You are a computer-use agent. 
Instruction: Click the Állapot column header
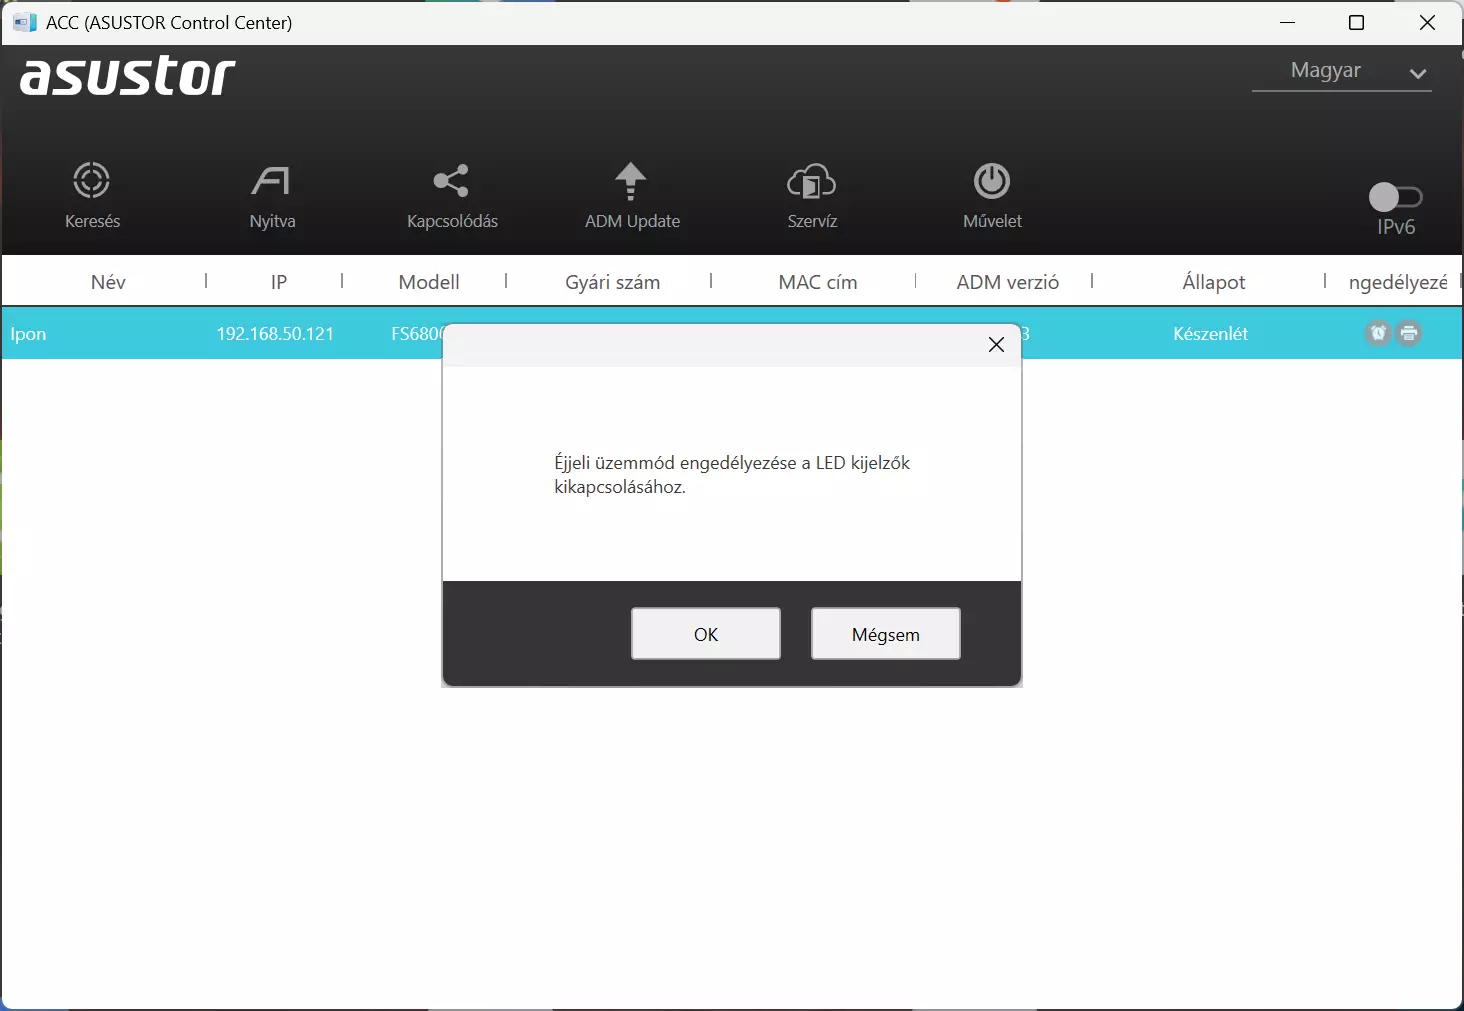pyautogui.click(x=1214, y=282)
